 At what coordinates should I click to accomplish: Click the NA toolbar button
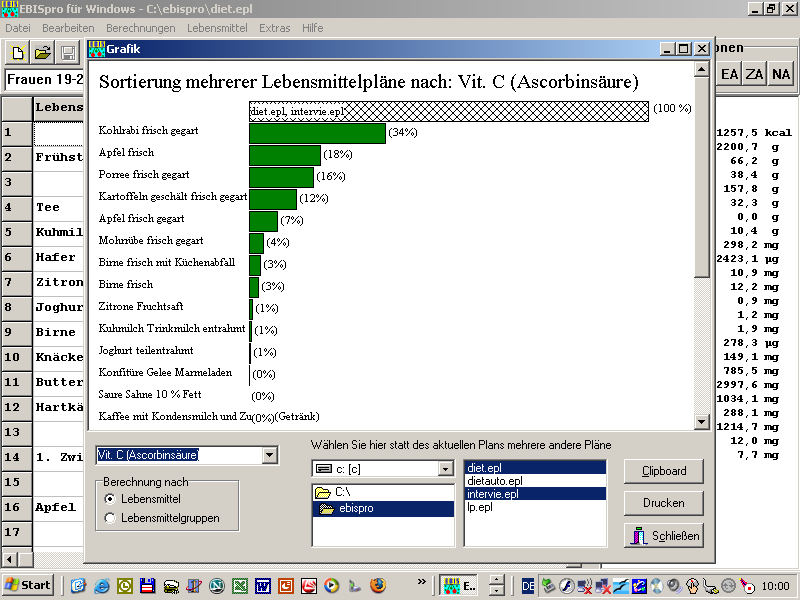780,74
